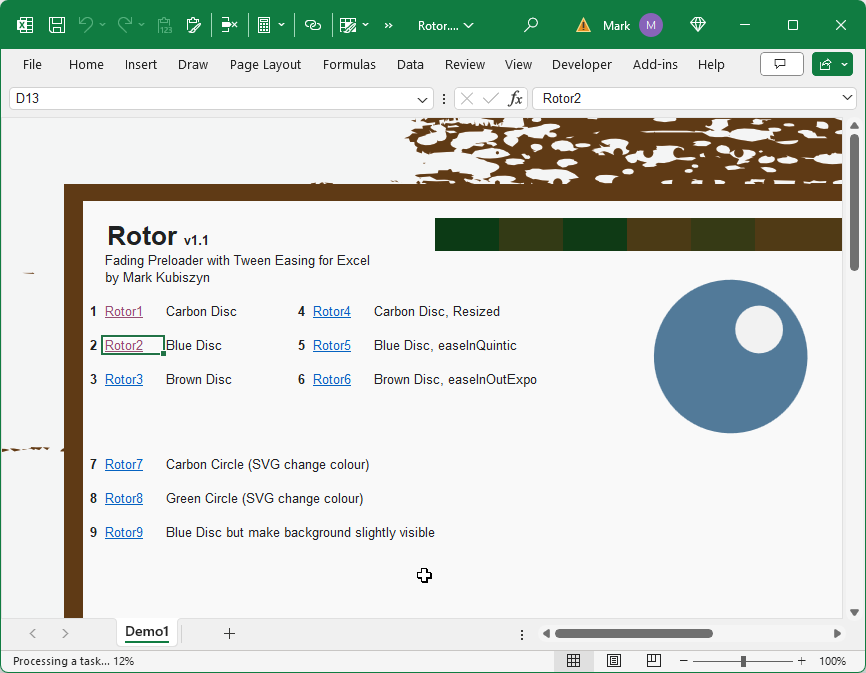Open the Comments pane button
The image size is (866, 673).
pos(781,64)
